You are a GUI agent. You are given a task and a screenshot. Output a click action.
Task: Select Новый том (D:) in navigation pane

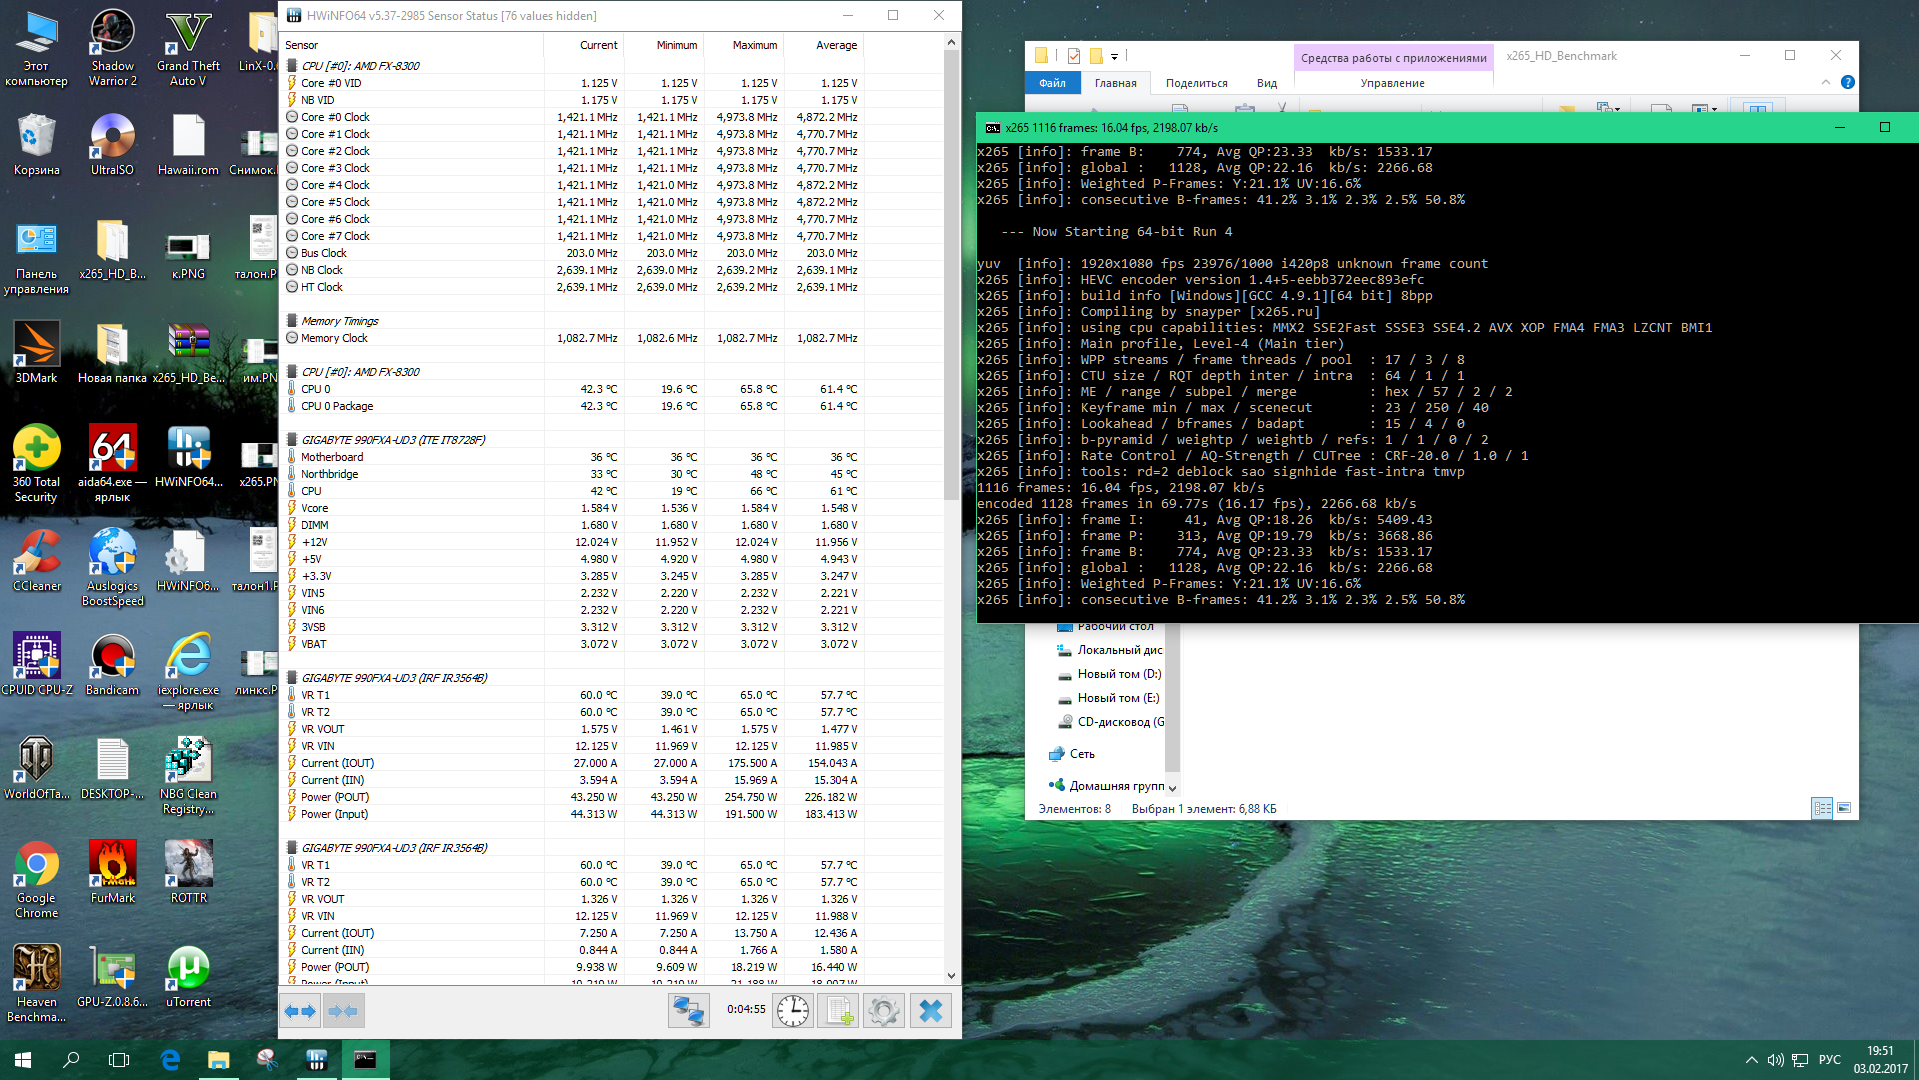pyautogui.click(x=1118, y=674)
